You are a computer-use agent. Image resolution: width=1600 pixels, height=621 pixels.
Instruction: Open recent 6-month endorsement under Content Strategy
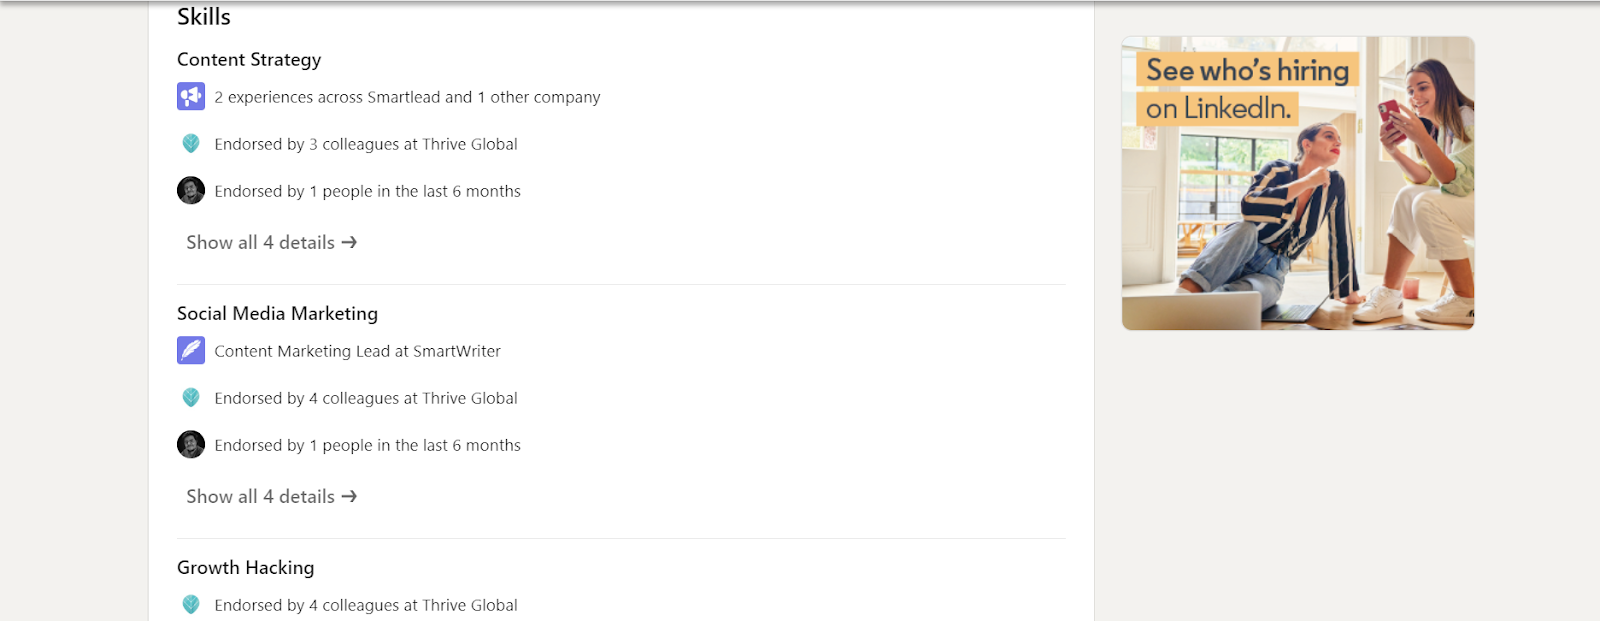click(367, 191)
